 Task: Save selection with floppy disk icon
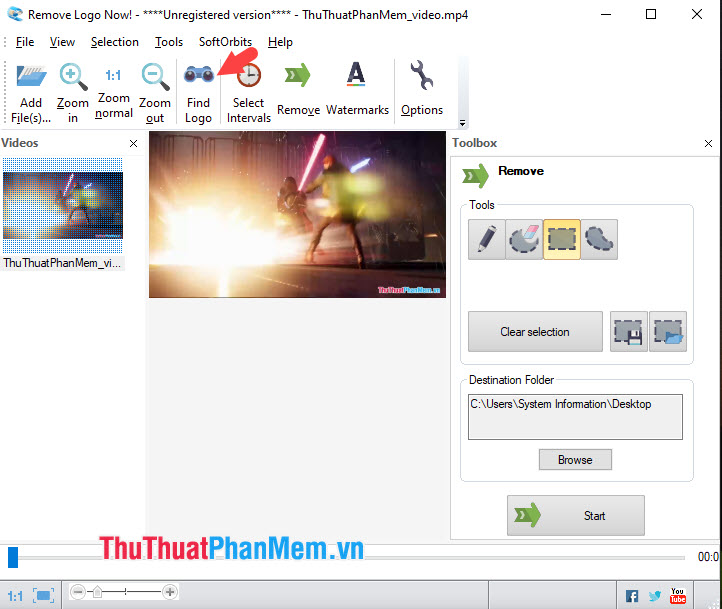(x=629, y=332)
